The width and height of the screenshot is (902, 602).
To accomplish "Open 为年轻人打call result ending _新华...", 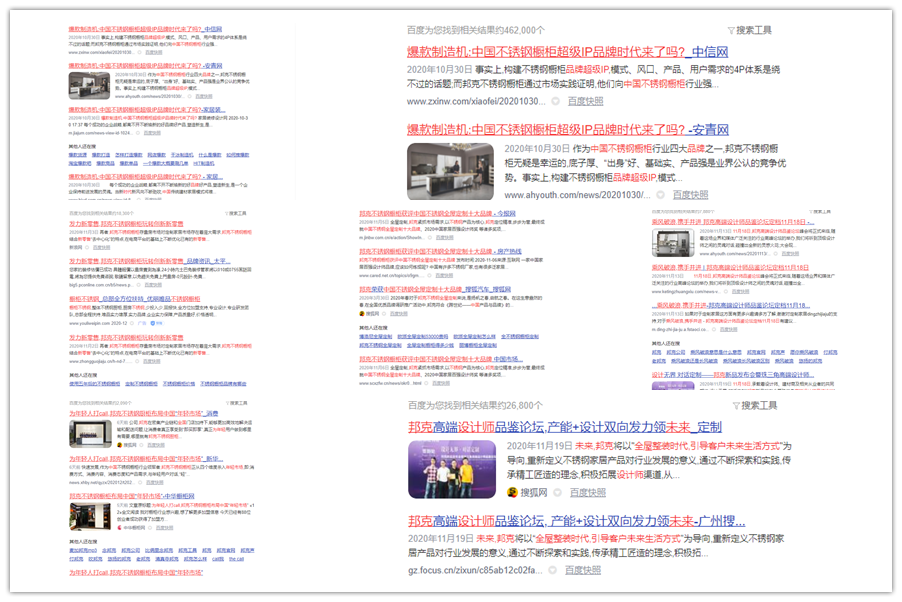I will click(x=146, y=459).
